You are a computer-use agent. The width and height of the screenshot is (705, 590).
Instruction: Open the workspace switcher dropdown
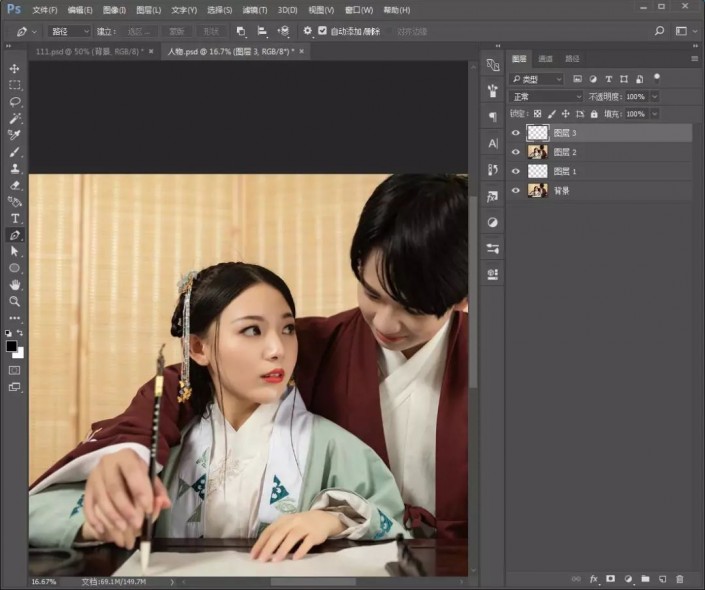tap(686, 31)
